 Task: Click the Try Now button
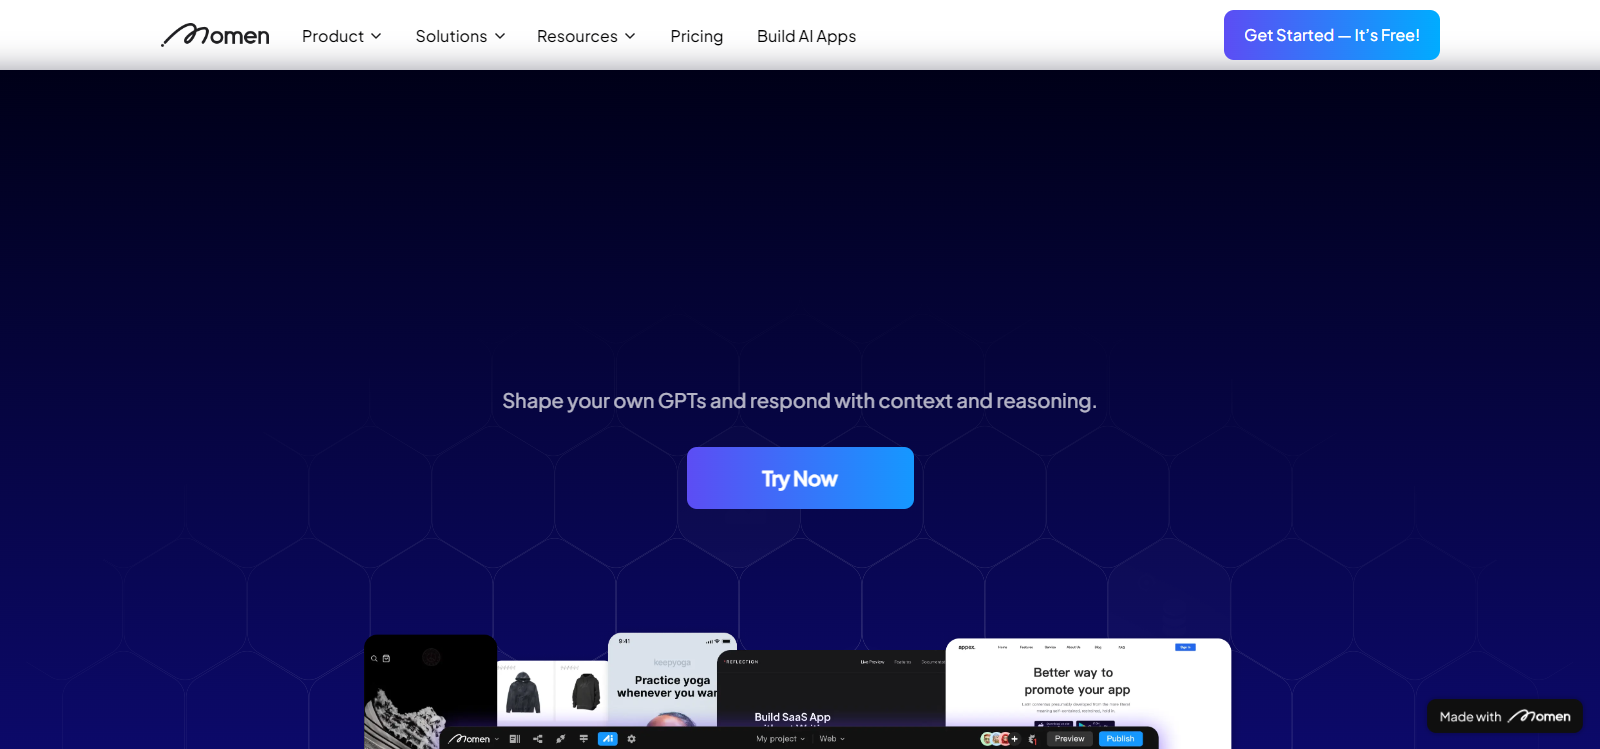pyautogui.click(x=800, y=478)
